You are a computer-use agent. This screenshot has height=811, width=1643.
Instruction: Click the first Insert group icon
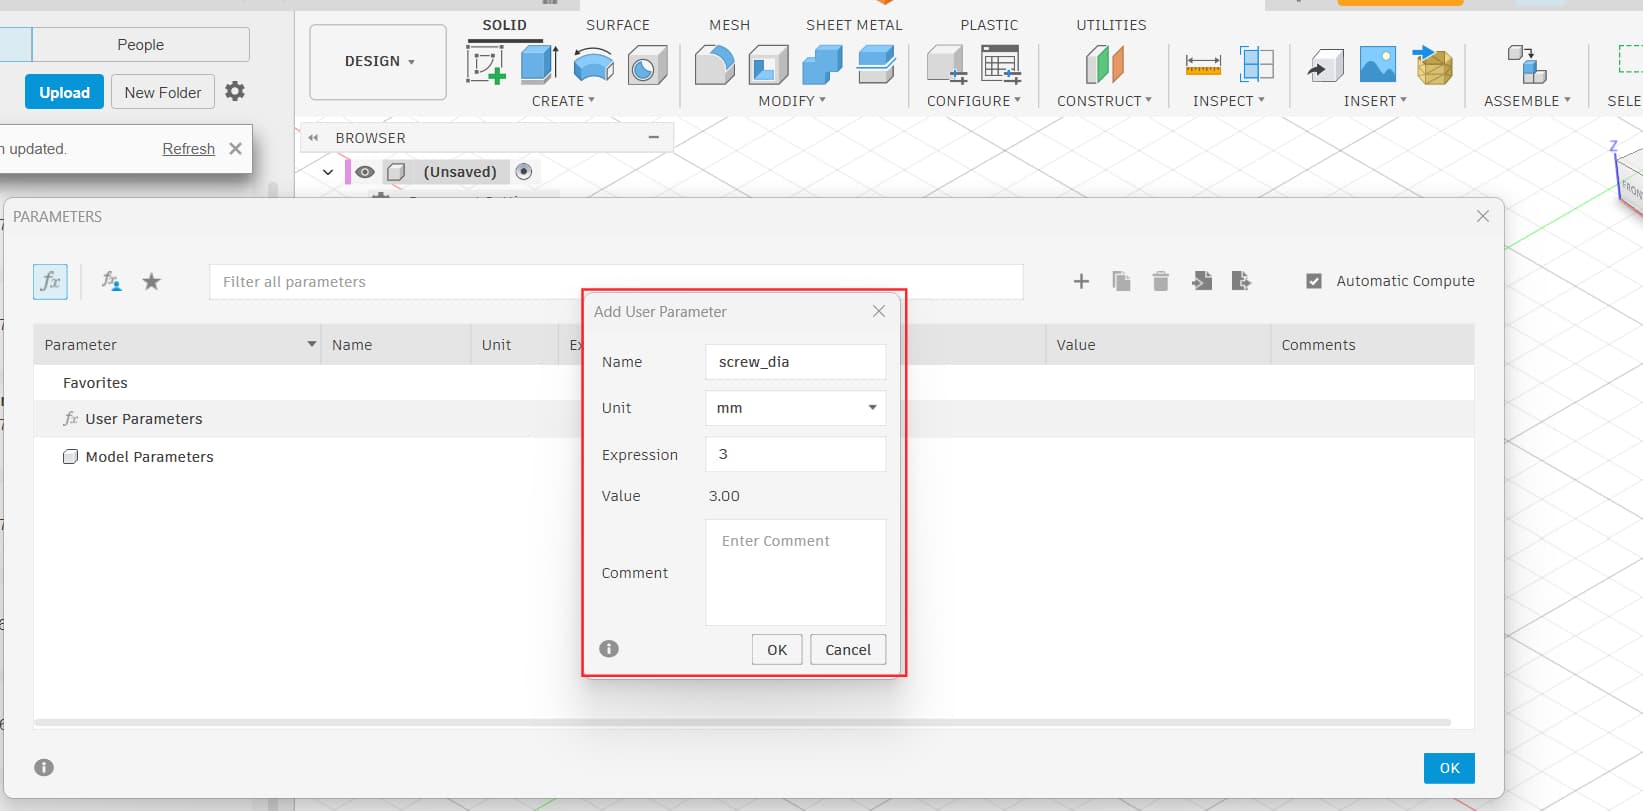[x=1326, y=66]
